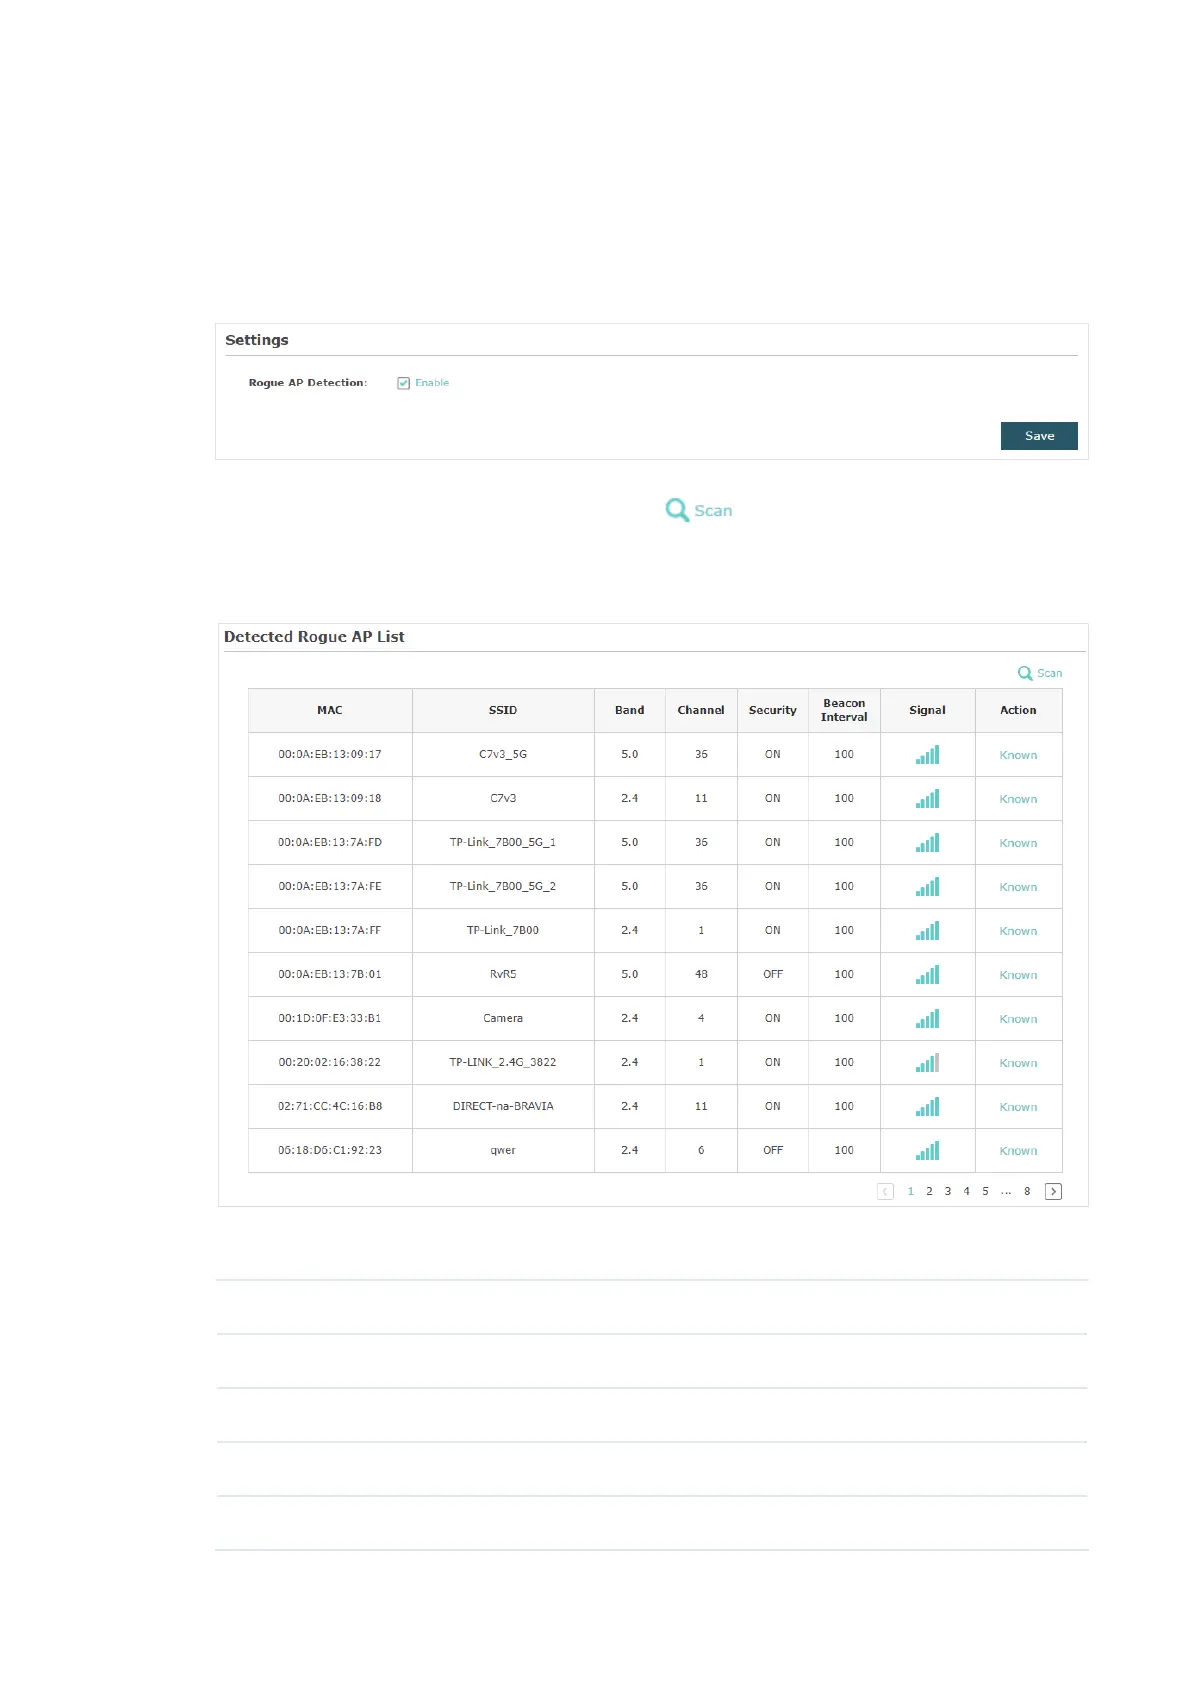
Task: Select MAC address 02:71:CC:4C:16:B8
Action: click(x=330, y=1106)
